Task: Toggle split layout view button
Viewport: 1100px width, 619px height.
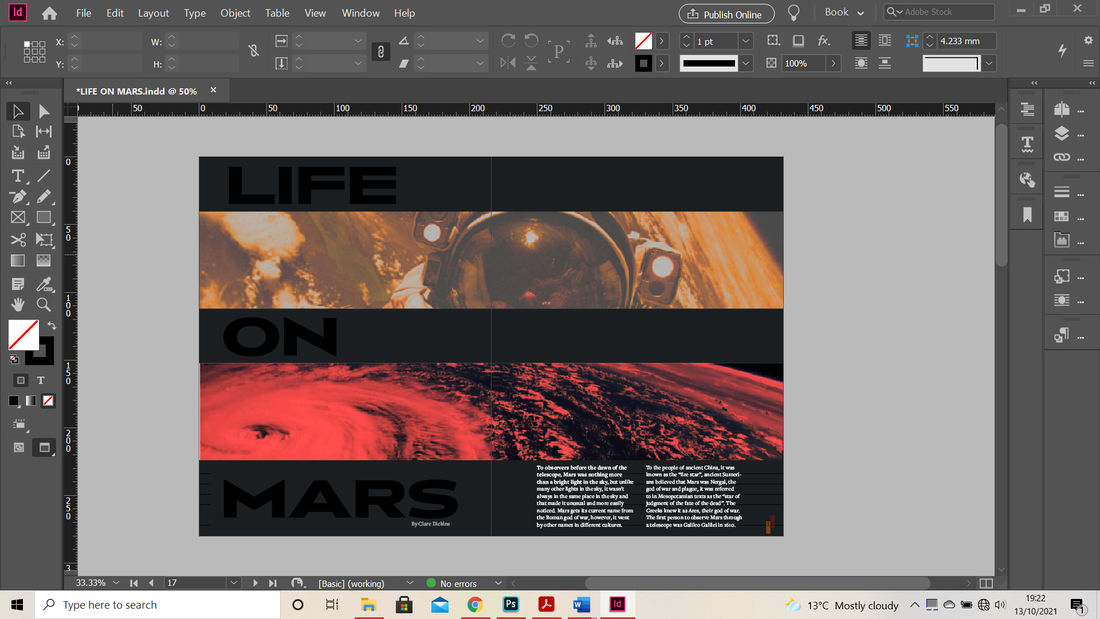Action: [x=986, y=583]
